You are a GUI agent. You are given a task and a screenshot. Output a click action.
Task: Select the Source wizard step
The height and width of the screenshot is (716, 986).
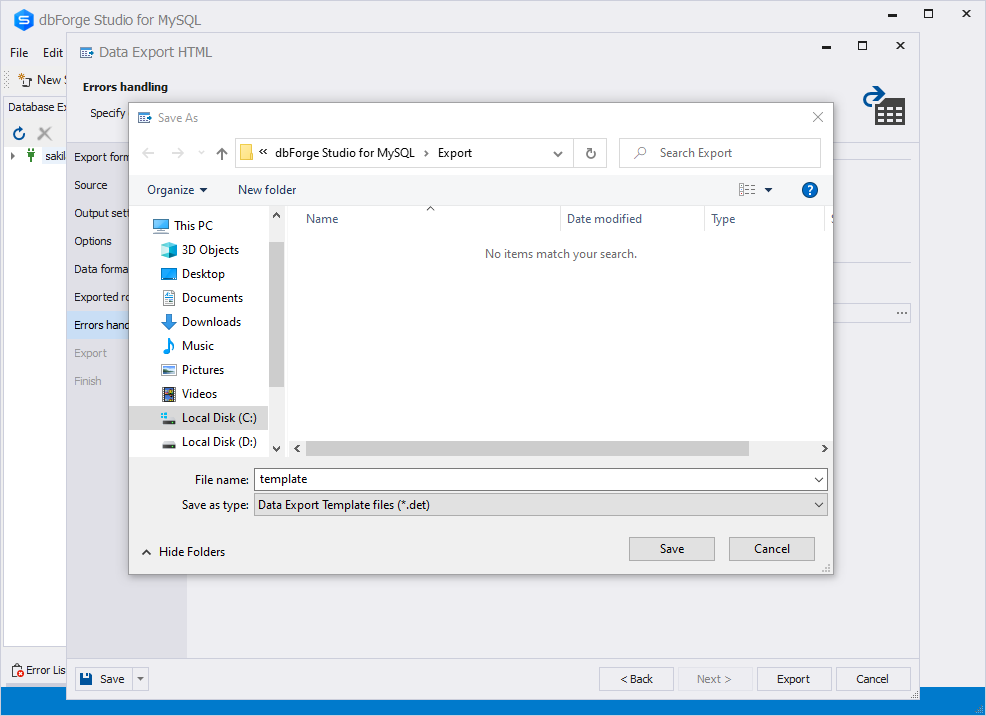point(91,185)
